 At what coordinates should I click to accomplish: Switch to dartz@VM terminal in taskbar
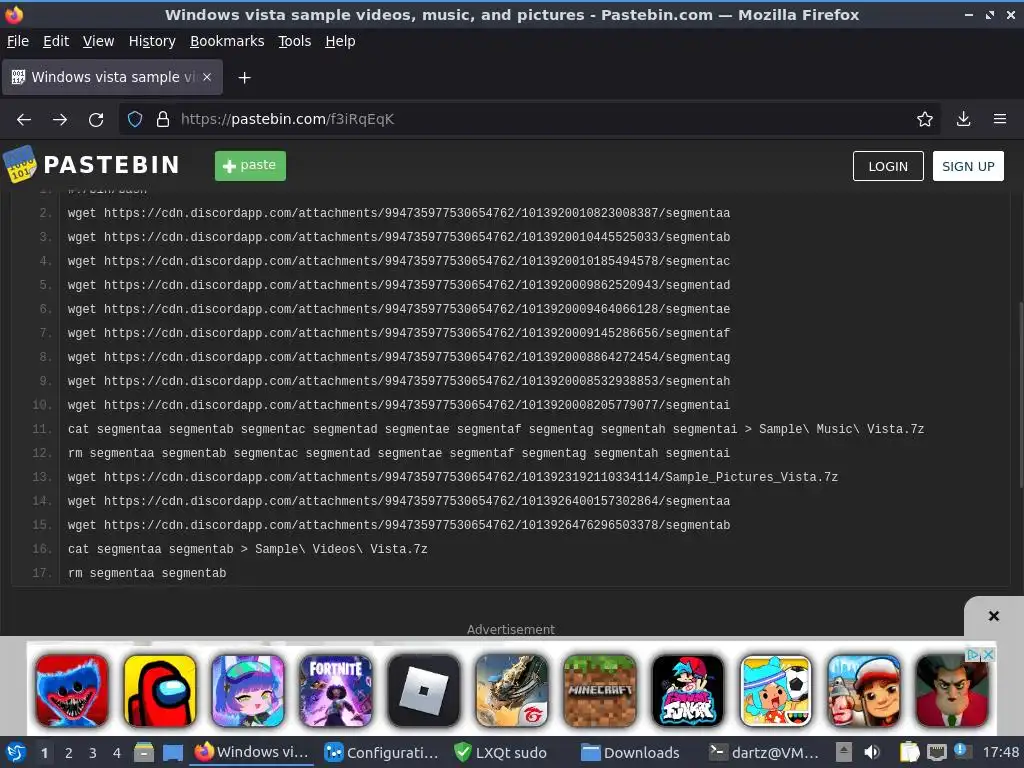tap(764, 753)
